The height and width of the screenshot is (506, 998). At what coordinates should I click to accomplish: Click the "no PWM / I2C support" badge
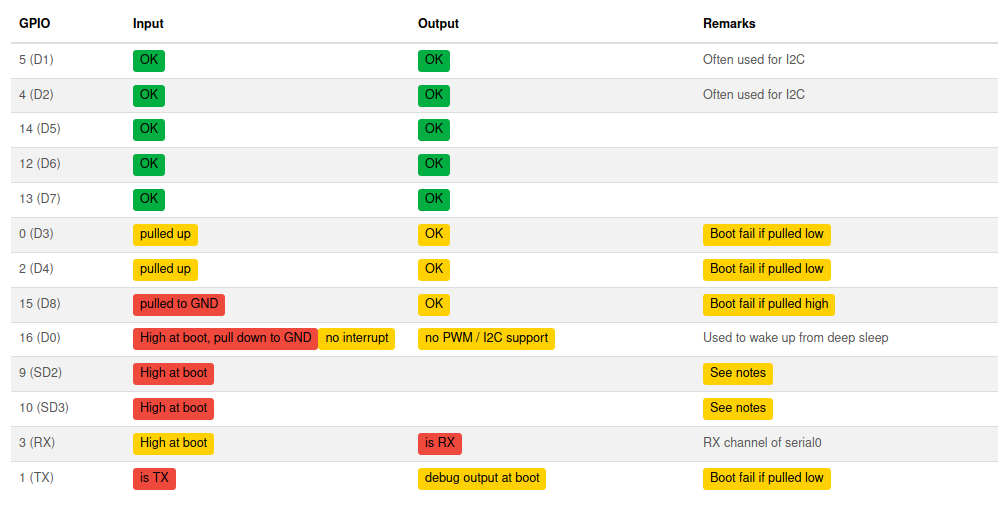[x=486, y=338]
